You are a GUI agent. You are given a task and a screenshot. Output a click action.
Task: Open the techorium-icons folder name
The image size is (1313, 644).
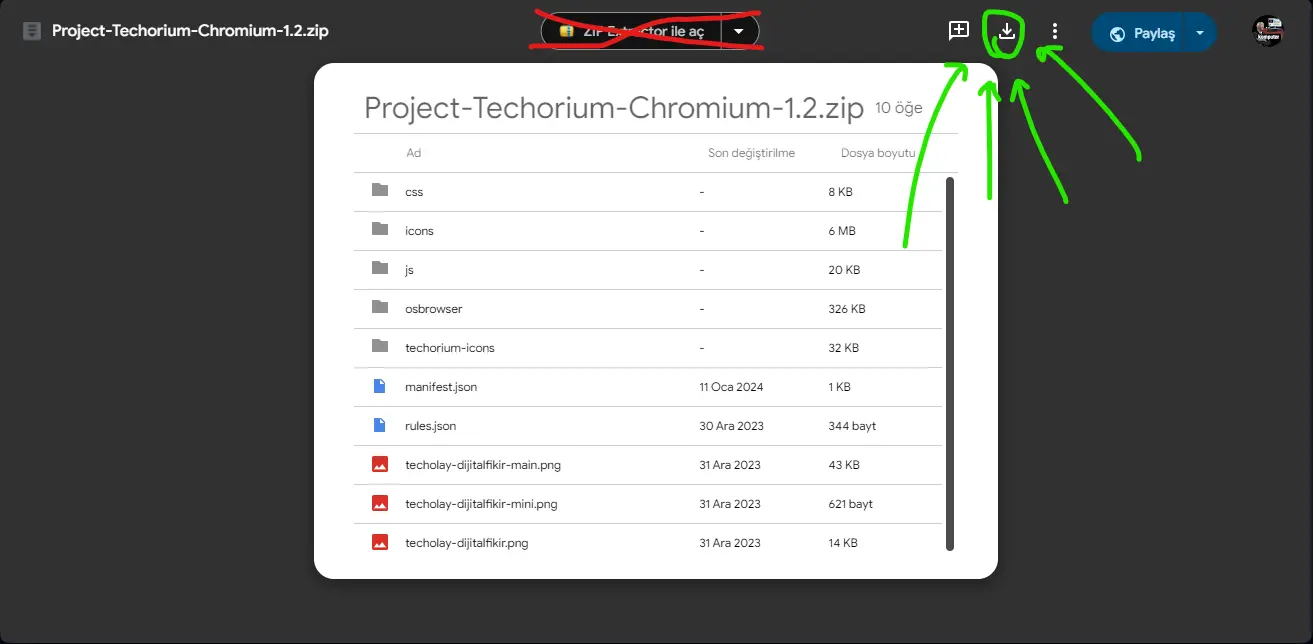pos(450,348)
